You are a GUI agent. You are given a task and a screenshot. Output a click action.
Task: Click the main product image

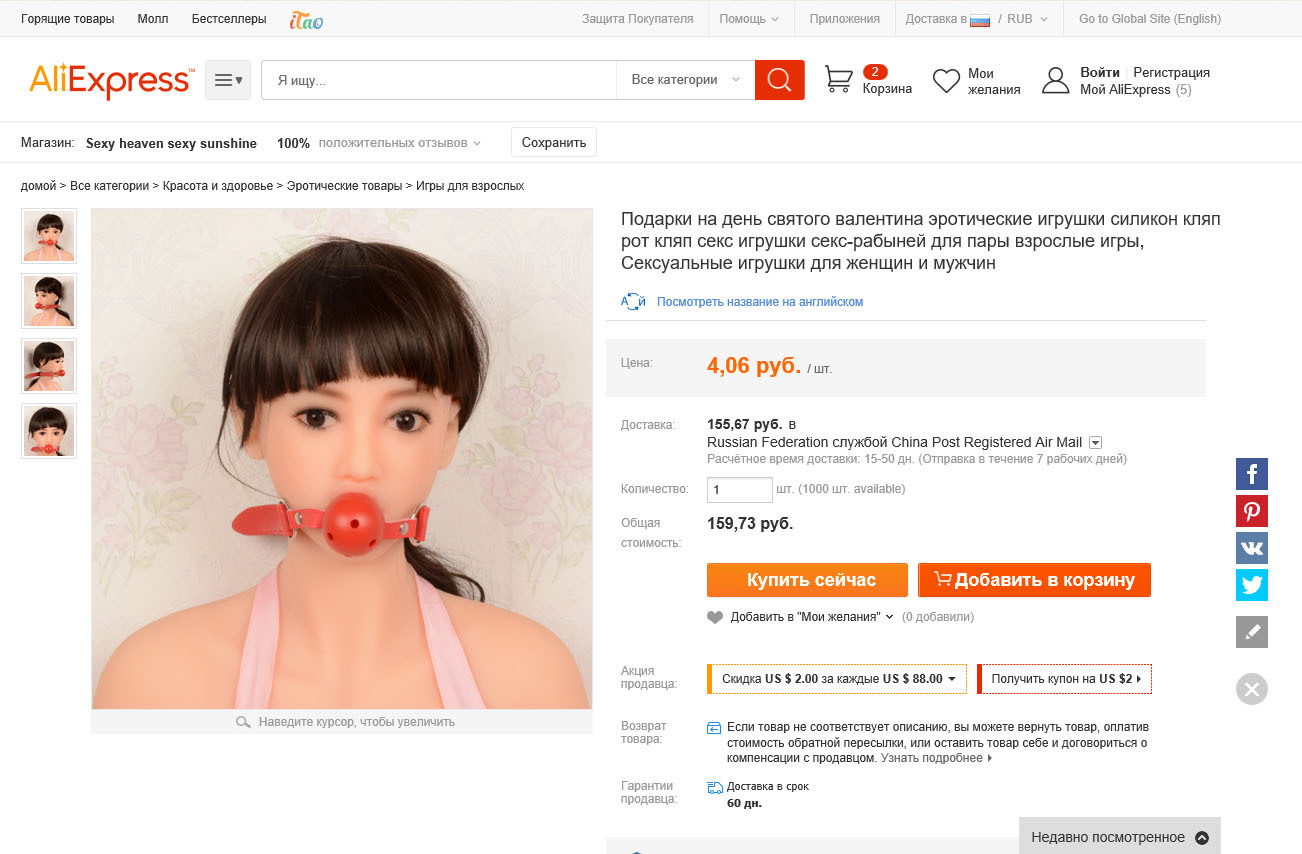pyautogui.click(x=342, y=459)
